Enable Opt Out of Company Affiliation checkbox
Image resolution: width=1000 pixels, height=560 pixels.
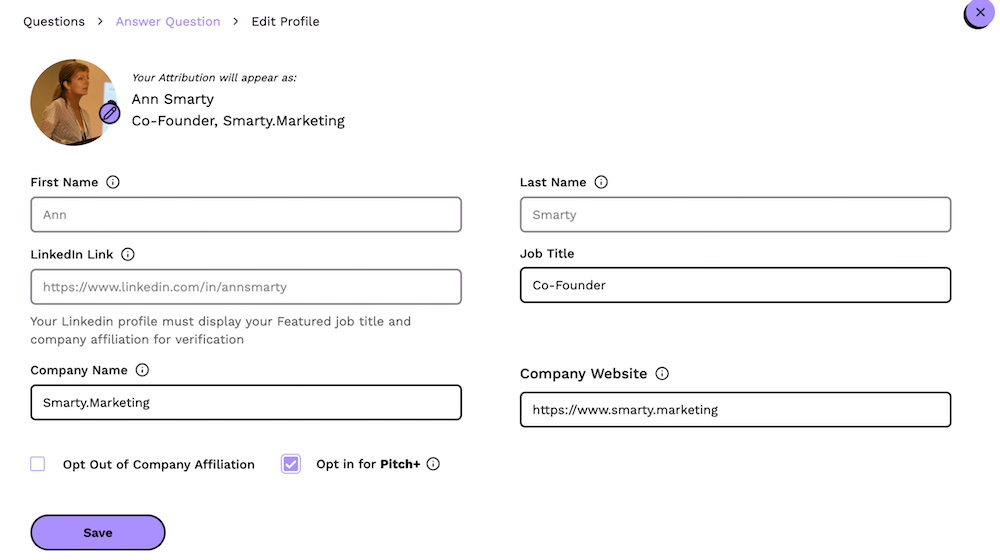(38, 464)
